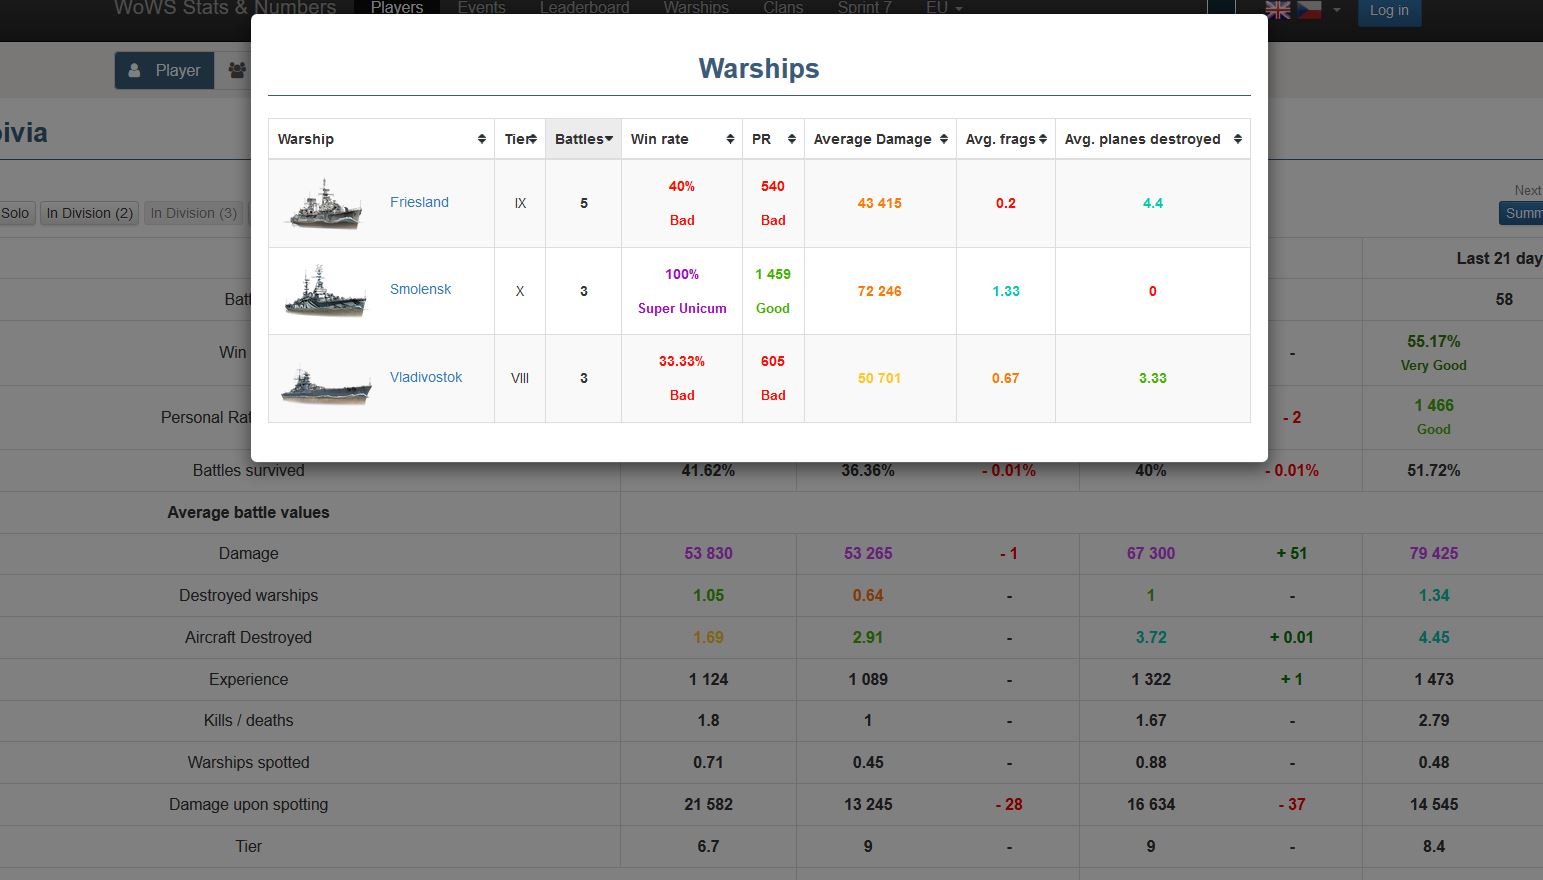
Task: Sort table by Avg. frags column
Action: click(x=1005, y=139)
